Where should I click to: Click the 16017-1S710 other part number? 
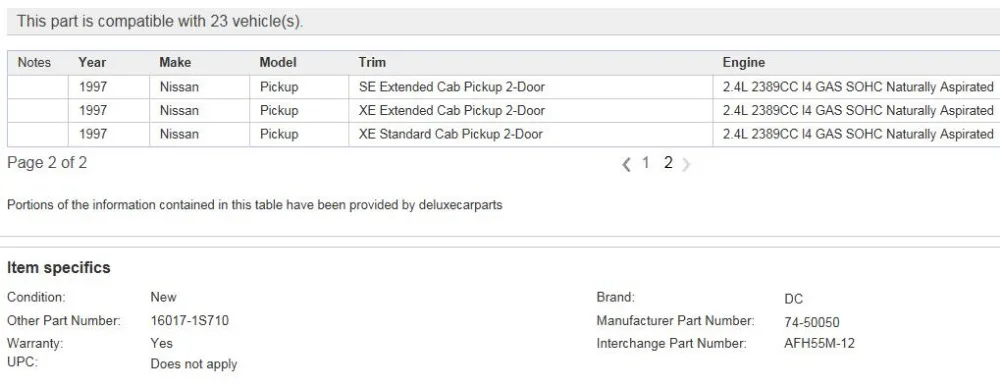189,320
